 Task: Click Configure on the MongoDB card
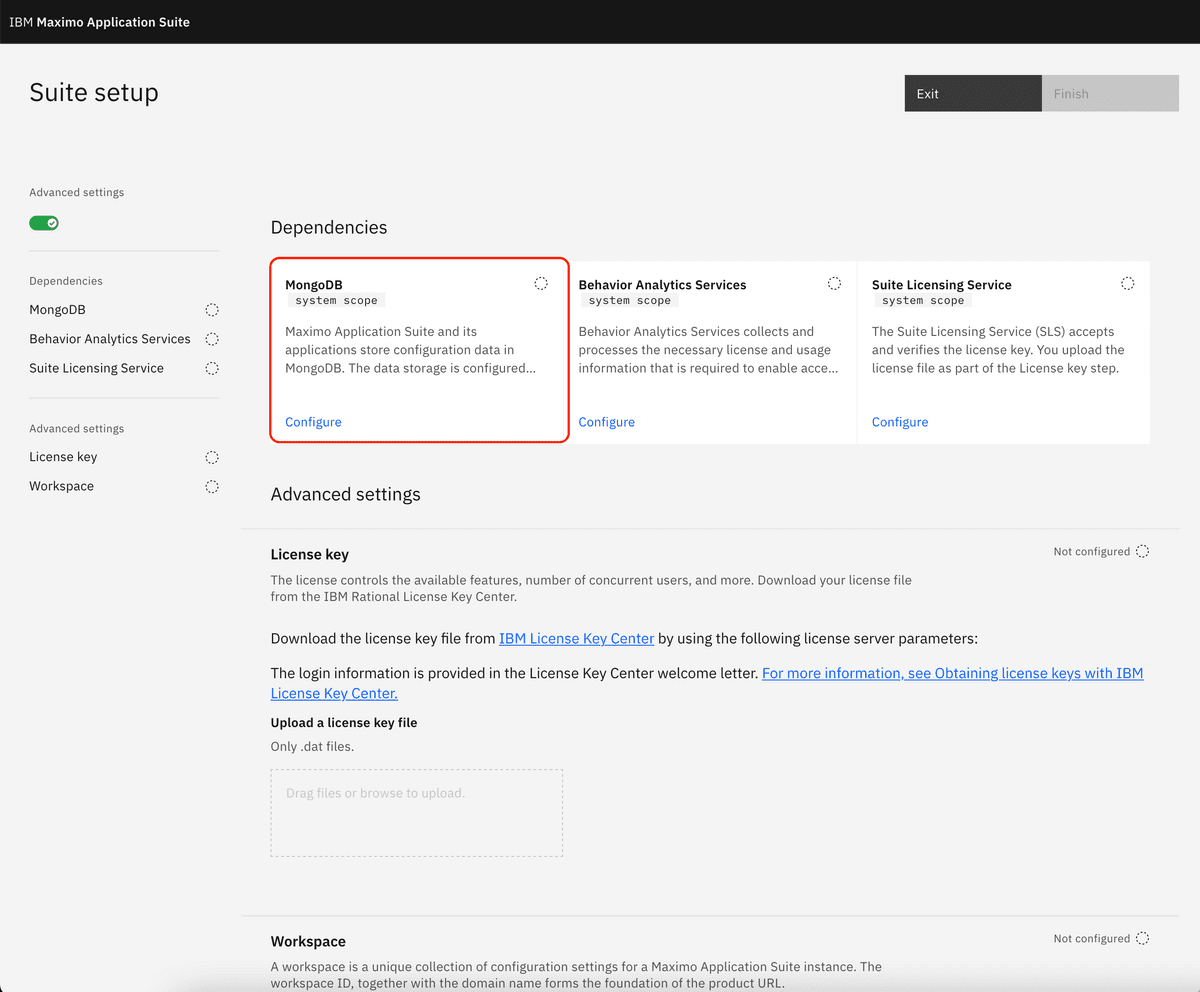(x=313, y=421)
